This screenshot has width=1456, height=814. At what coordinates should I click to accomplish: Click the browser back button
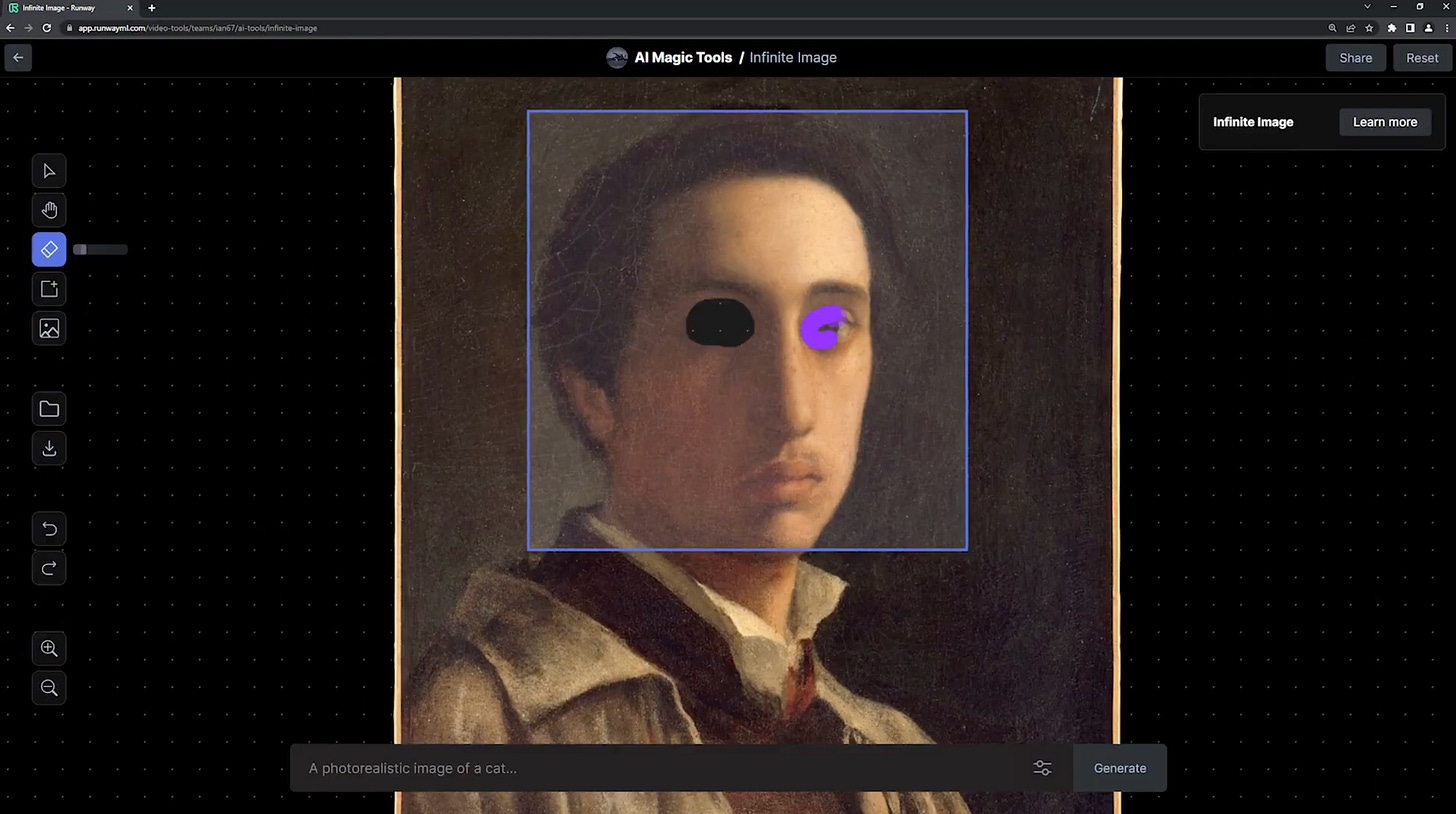pos(10,28)
